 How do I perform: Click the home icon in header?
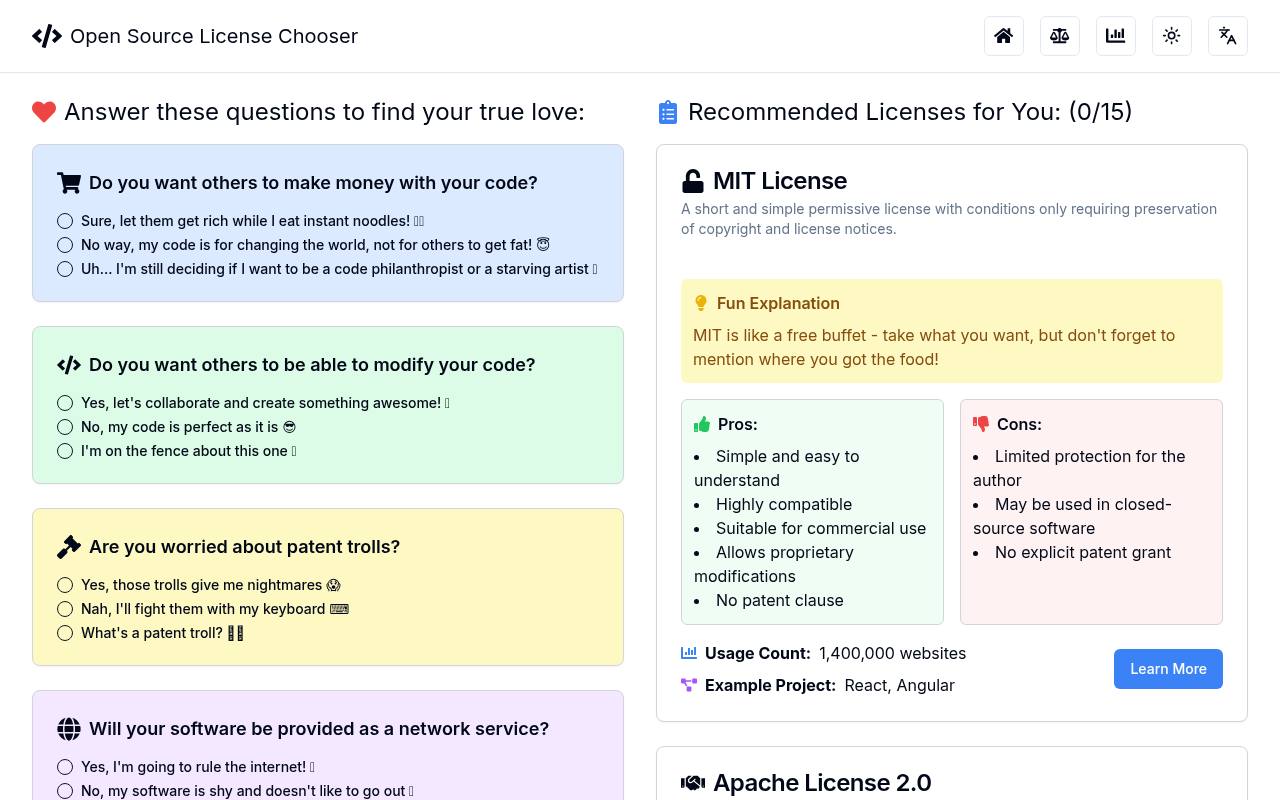click(x=1004, y=36)
